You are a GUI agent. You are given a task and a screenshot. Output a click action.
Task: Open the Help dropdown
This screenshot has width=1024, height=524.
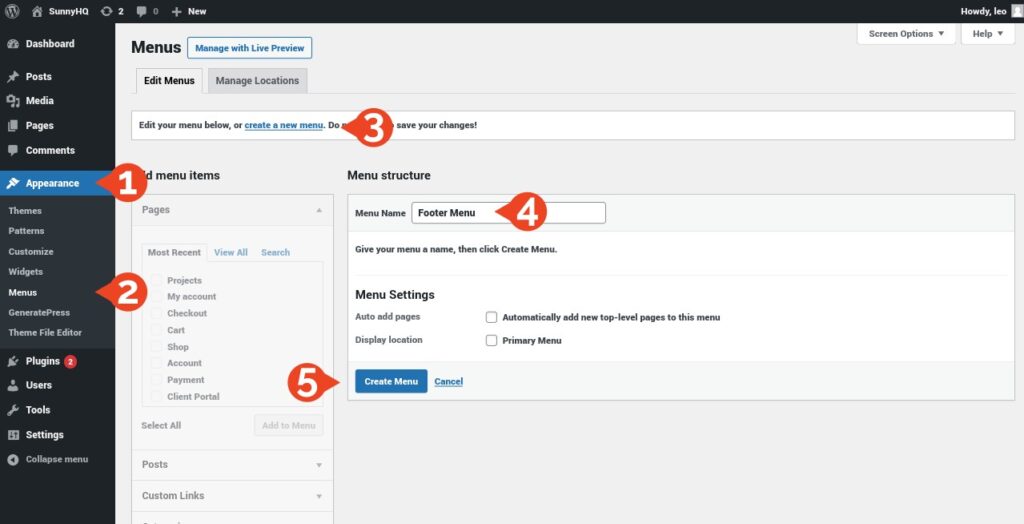click(x=987, y=34)
